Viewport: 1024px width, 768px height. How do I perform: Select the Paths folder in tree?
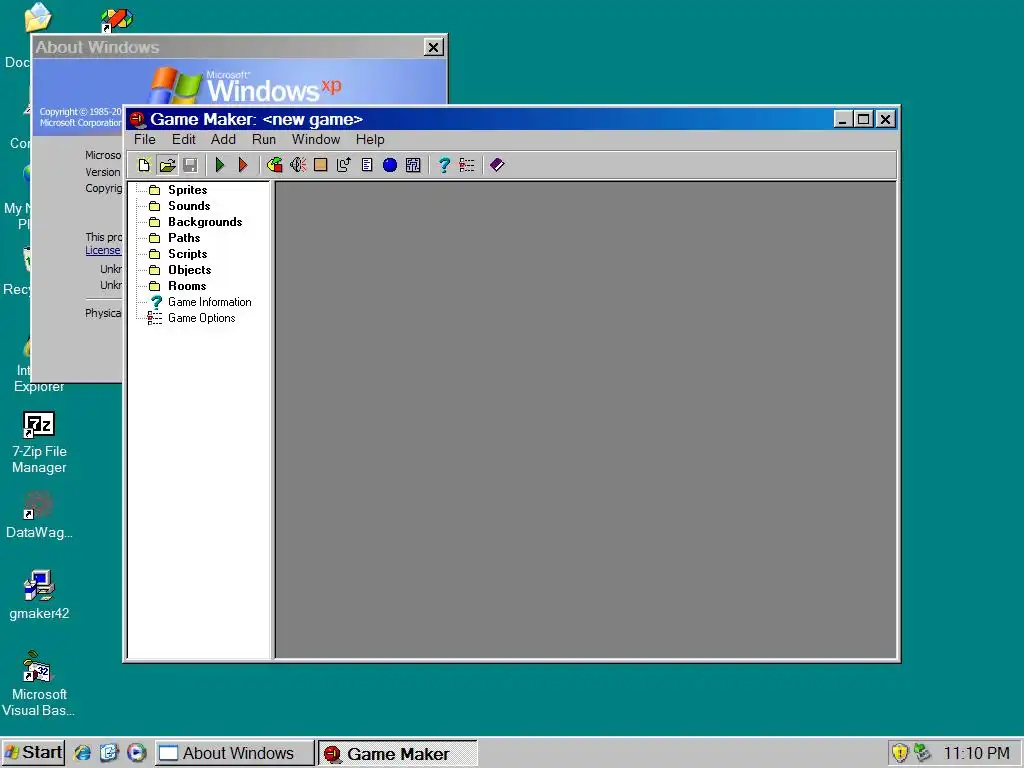pyautogui.click(x=184, y=238)
